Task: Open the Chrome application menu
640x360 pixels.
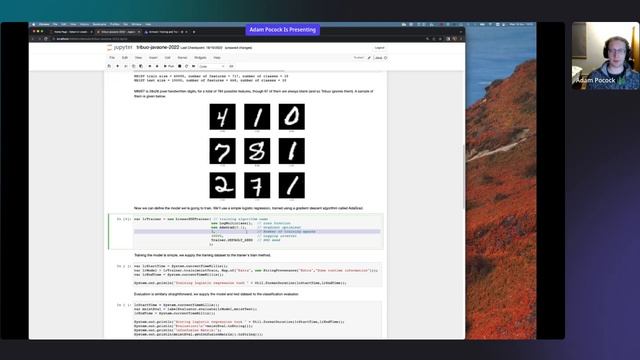Action: [x=44, y=24]
